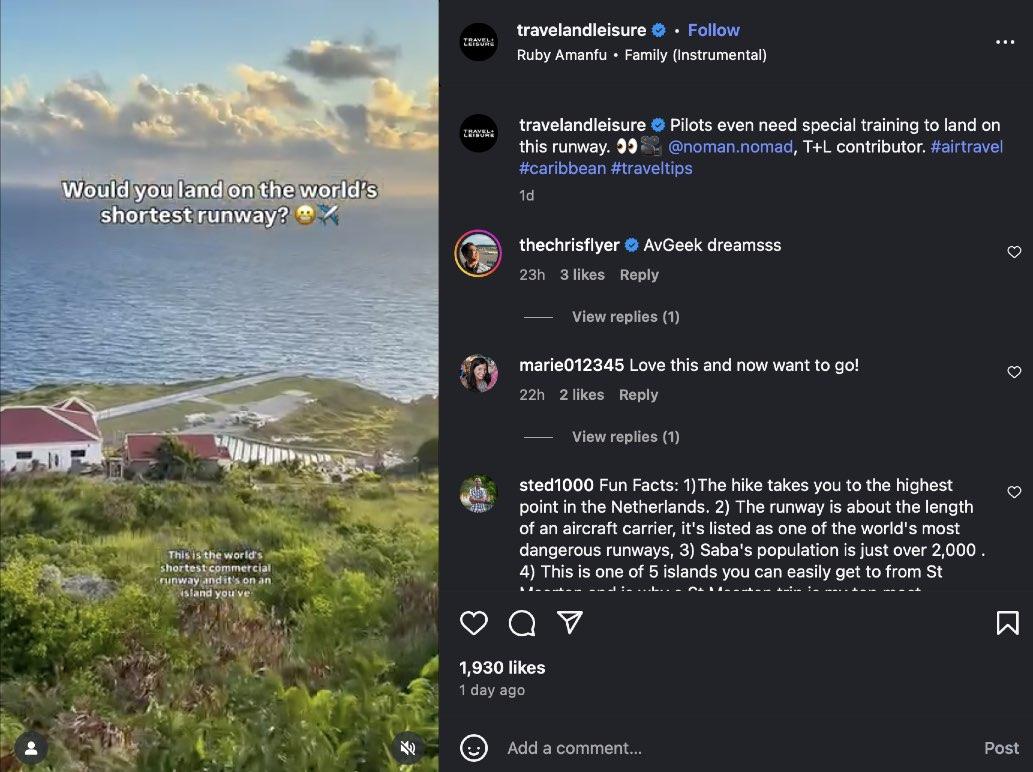
Task: Open the #caribbean hashtag
Action: coord(562,168)
